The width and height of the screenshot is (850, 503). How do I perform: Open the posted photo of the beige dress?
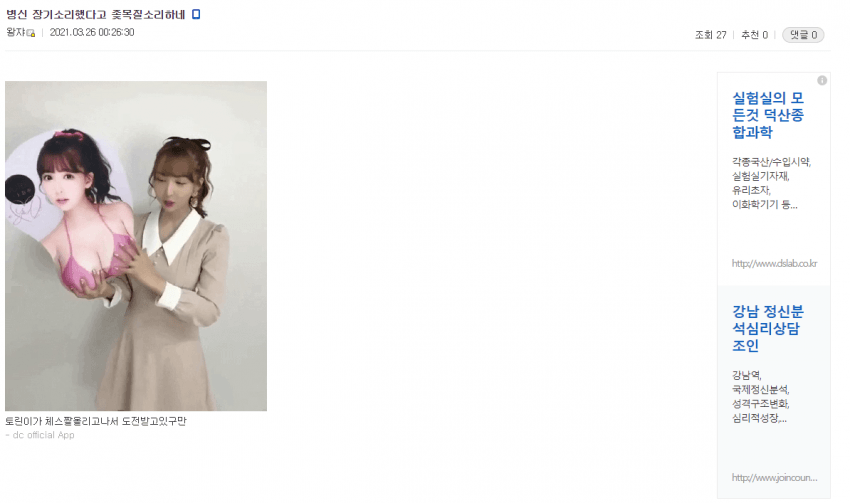point(136,246)
